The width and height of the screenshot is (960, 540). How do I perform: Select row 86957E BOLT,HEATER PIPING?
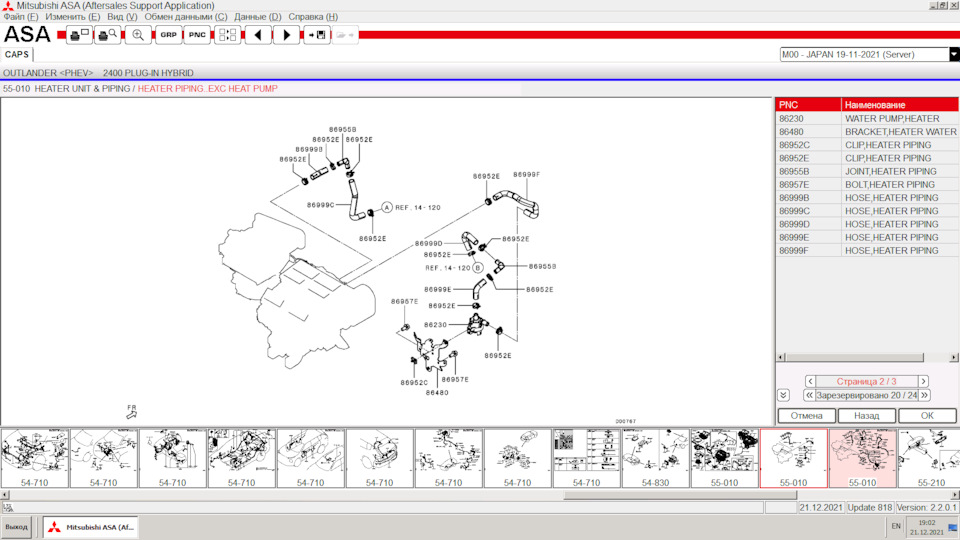(867, 184)
